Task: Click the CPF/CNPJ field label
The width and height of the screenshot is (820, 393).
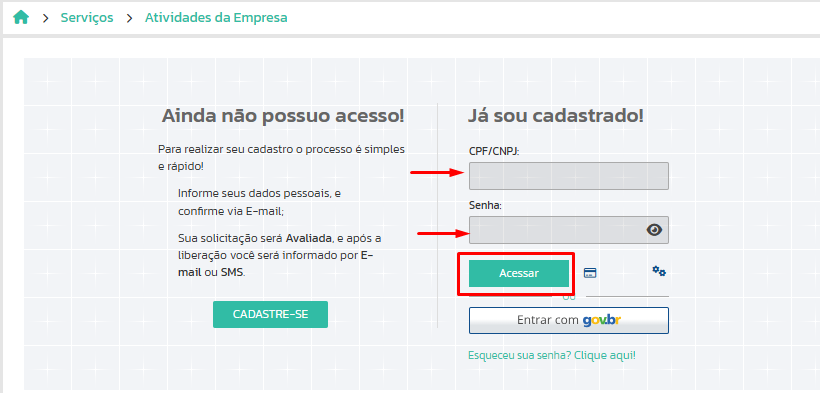Action: (494, 151)
